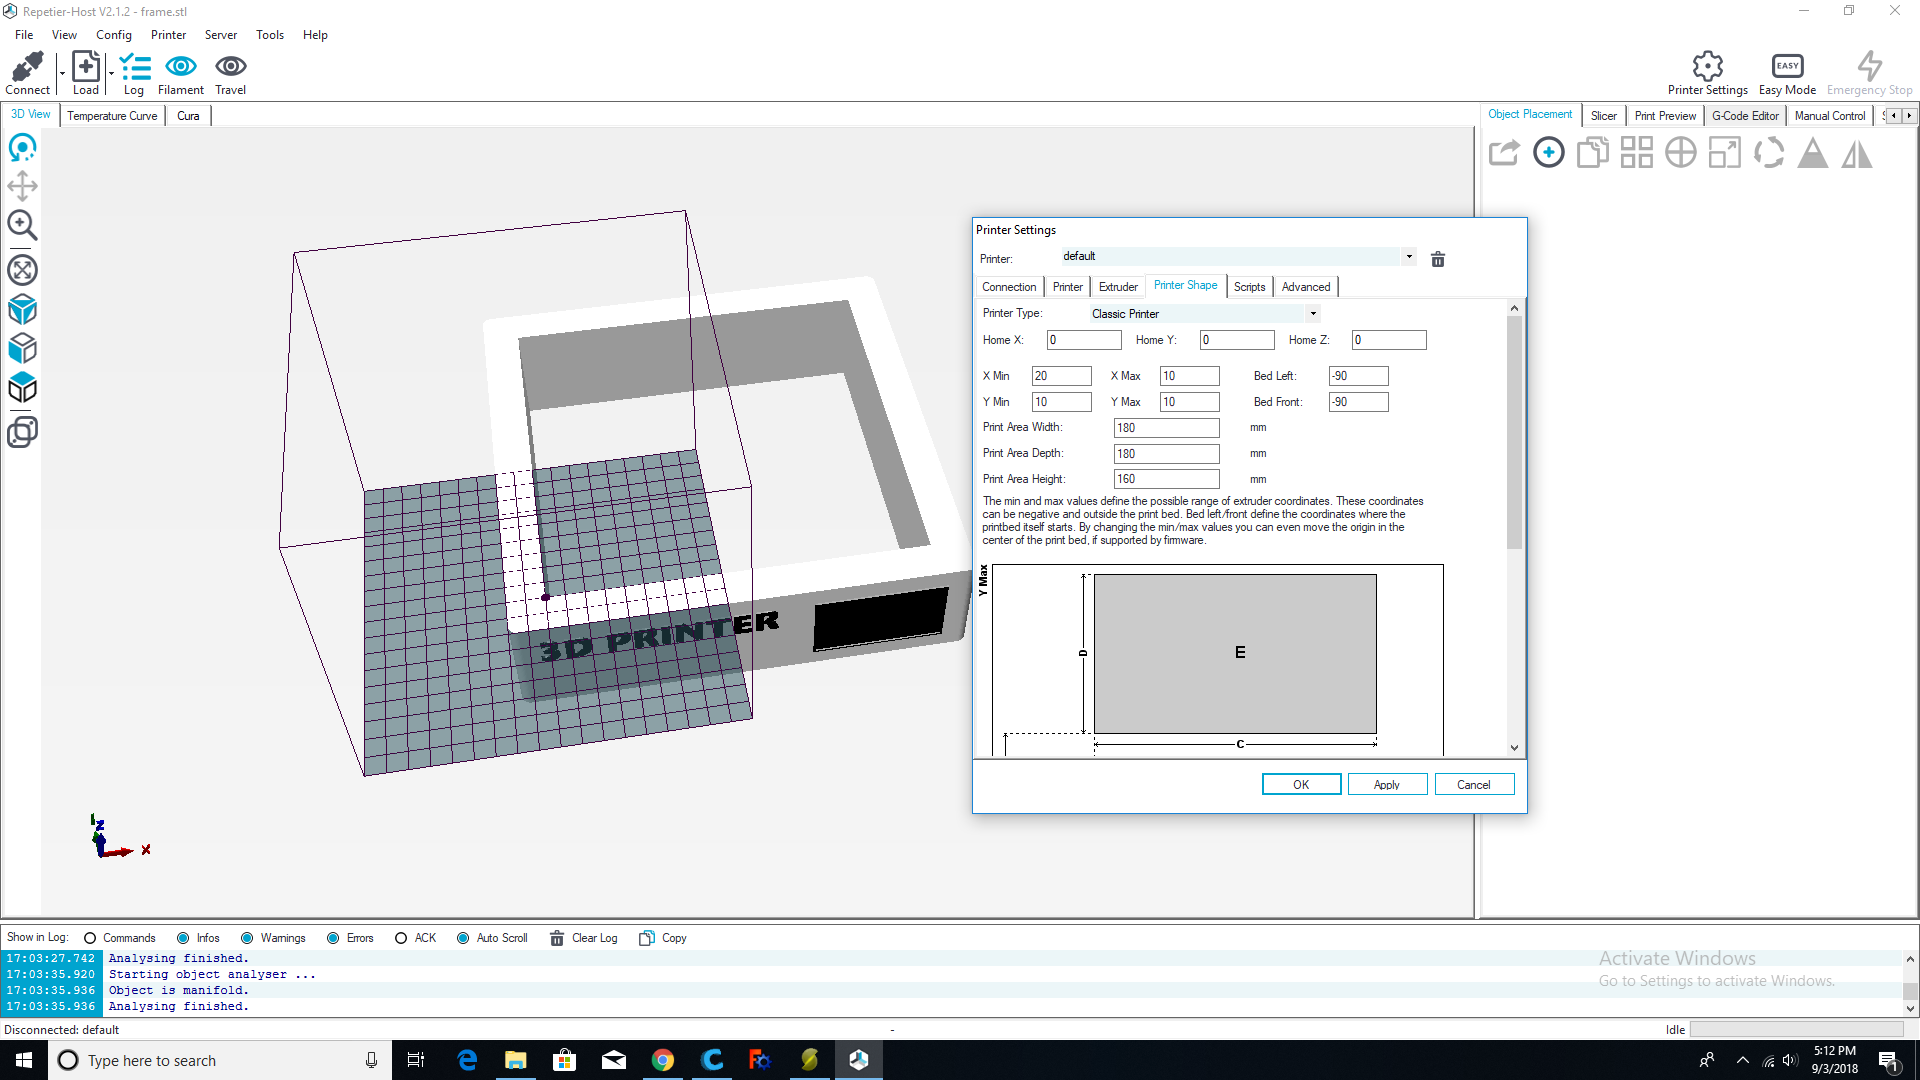Open the Config menu
Viewport: 1920px width, 1080px height.
(x=113, y=35)
